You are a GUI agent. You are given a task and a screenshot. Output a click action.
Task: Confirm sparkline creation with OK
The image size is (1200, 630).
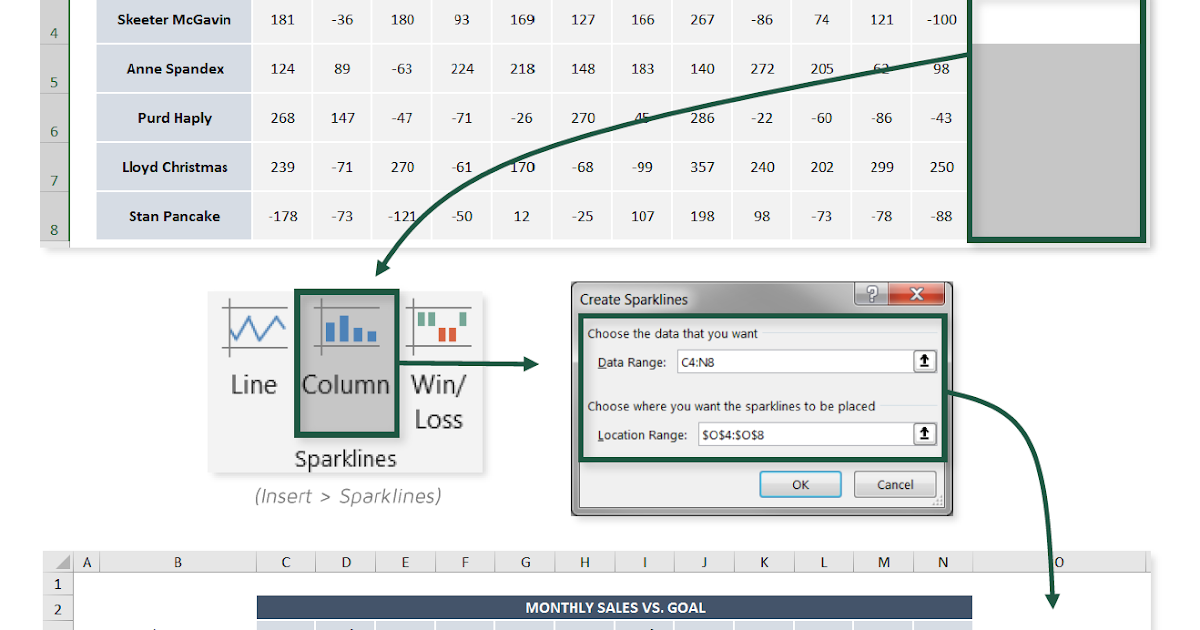[x=800, y=484]
